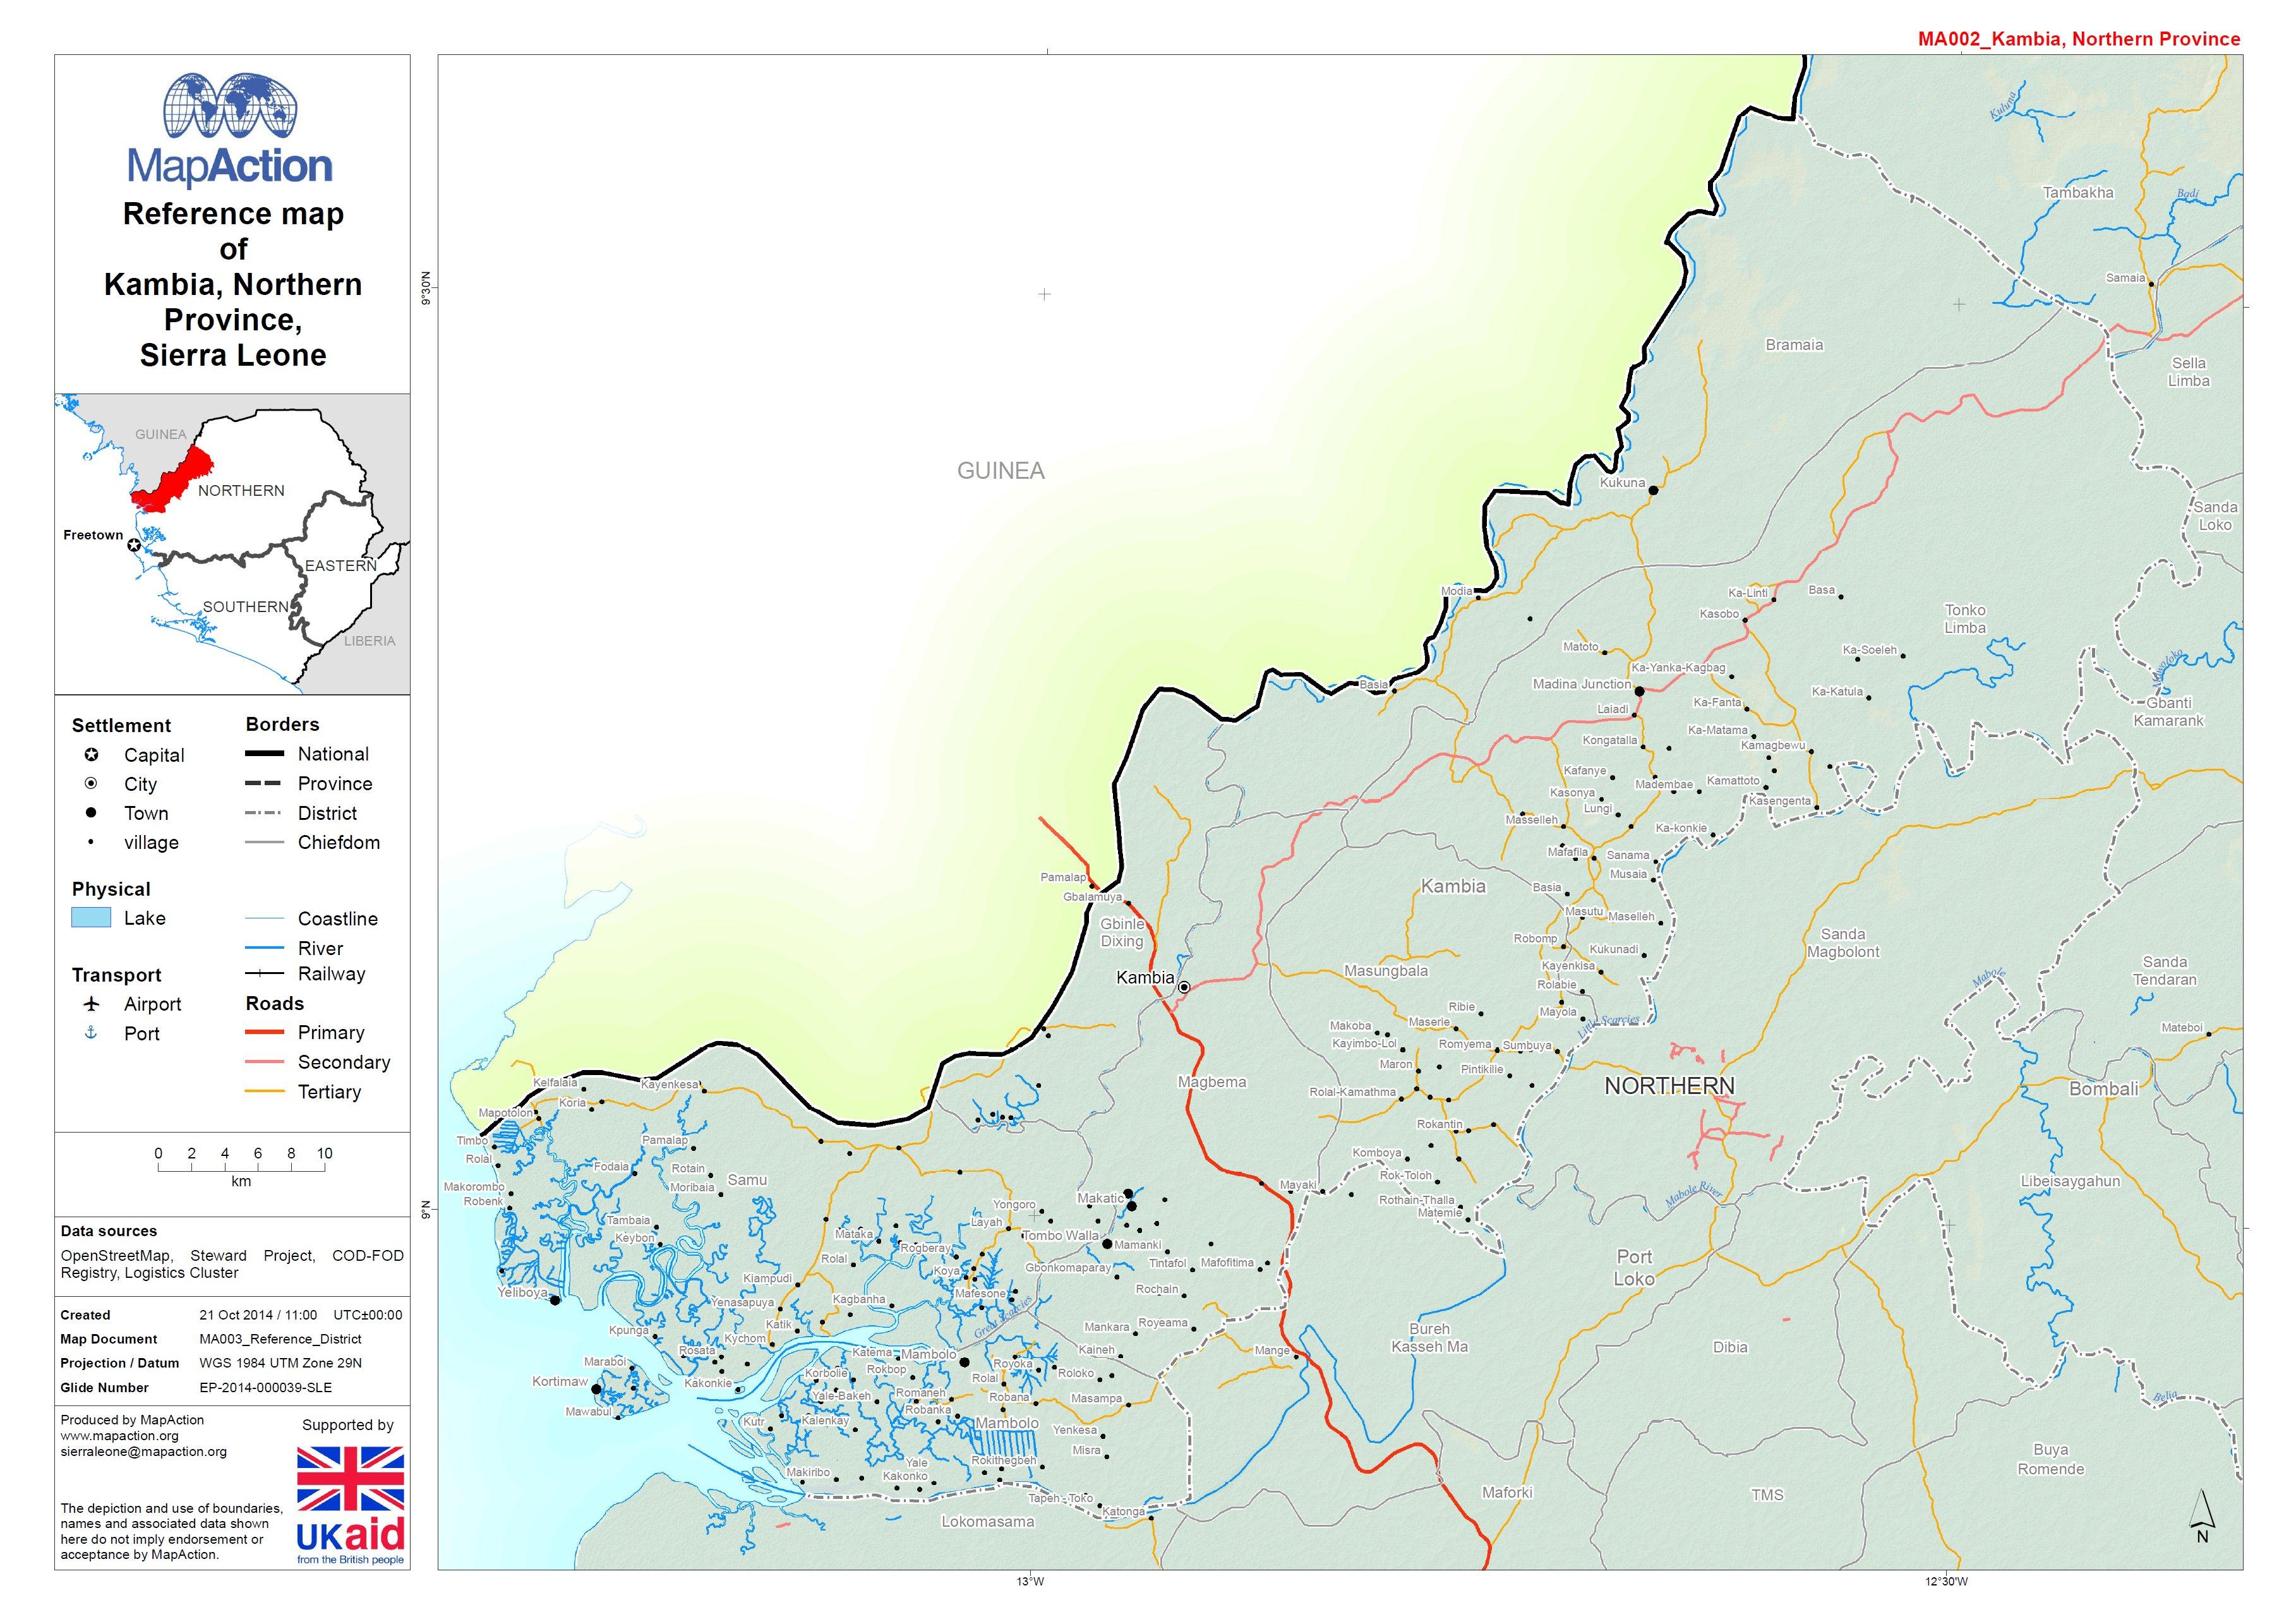The image size is (2296, 1624).
Task: Click the Bombali district label
Action: pyautogui.click(x=2104, y=1090)
